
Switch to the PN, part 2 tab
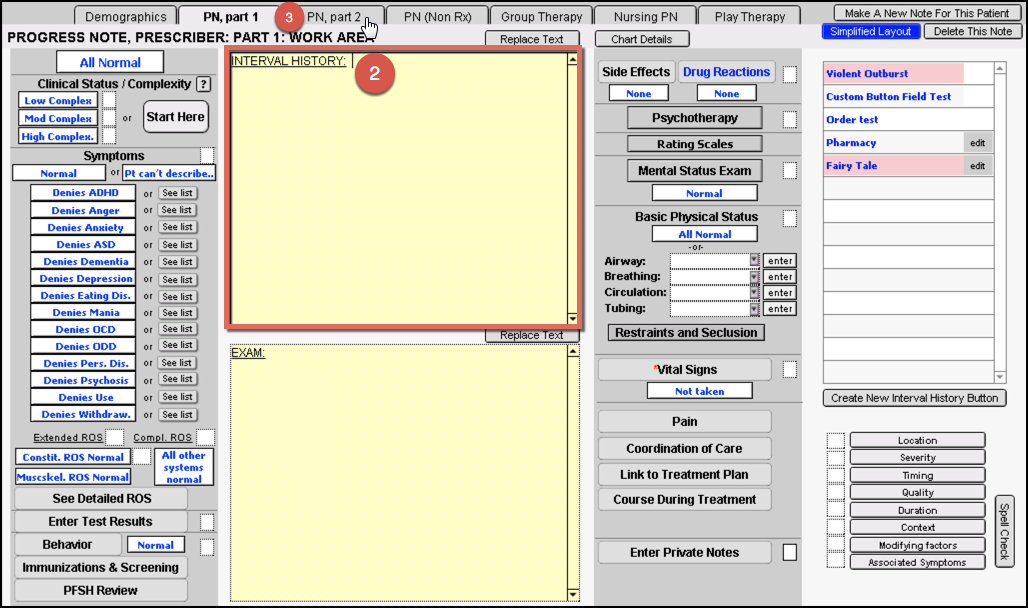tap(334, 17)
